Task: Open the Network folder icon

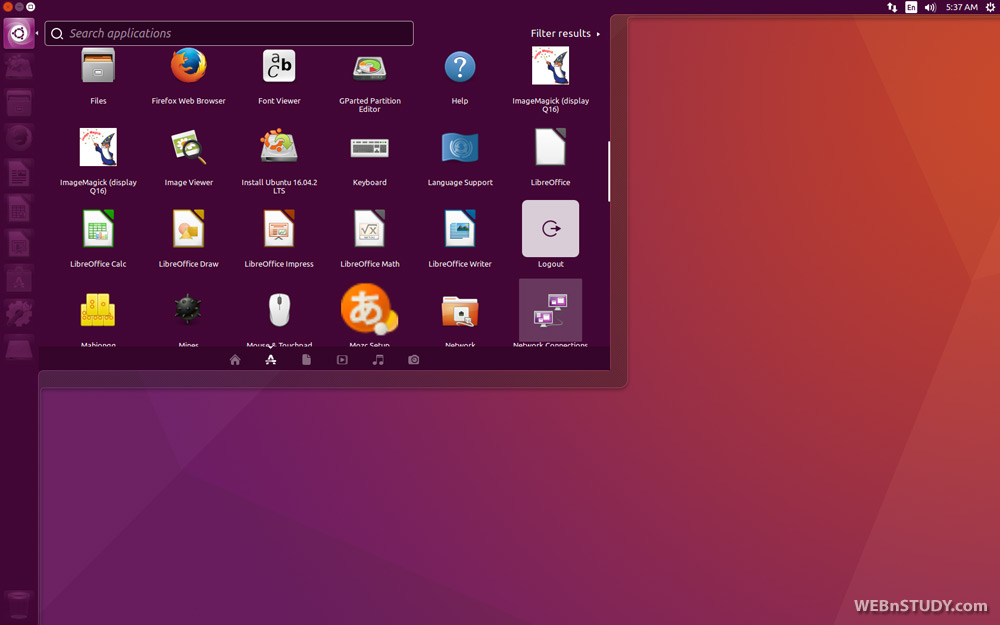Action: pos(460,311)
